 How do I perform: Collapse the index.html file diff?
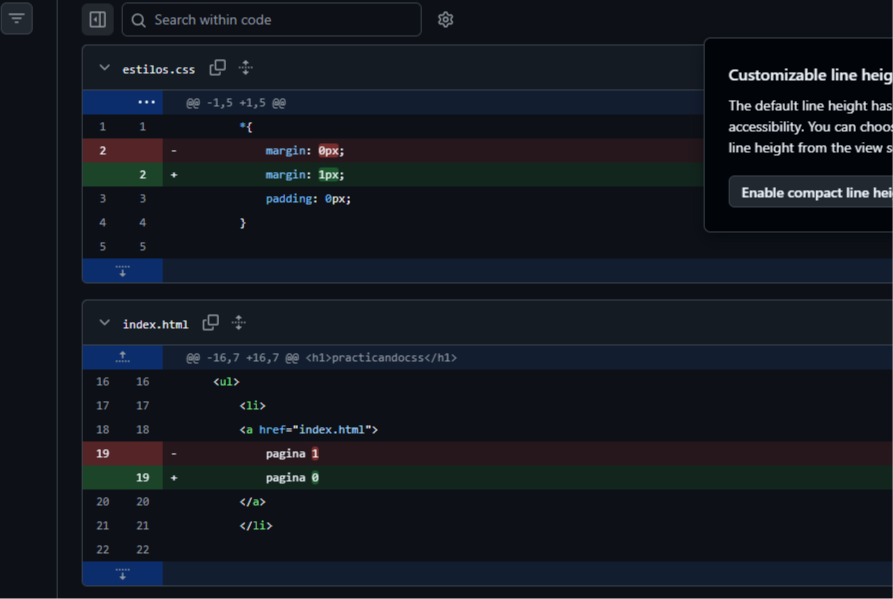click(x=104, y=323)
